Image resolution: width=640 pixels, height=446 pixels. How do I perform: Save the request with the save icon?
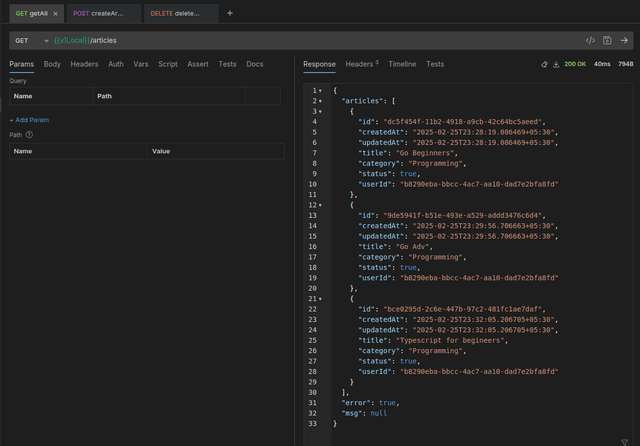607,40
